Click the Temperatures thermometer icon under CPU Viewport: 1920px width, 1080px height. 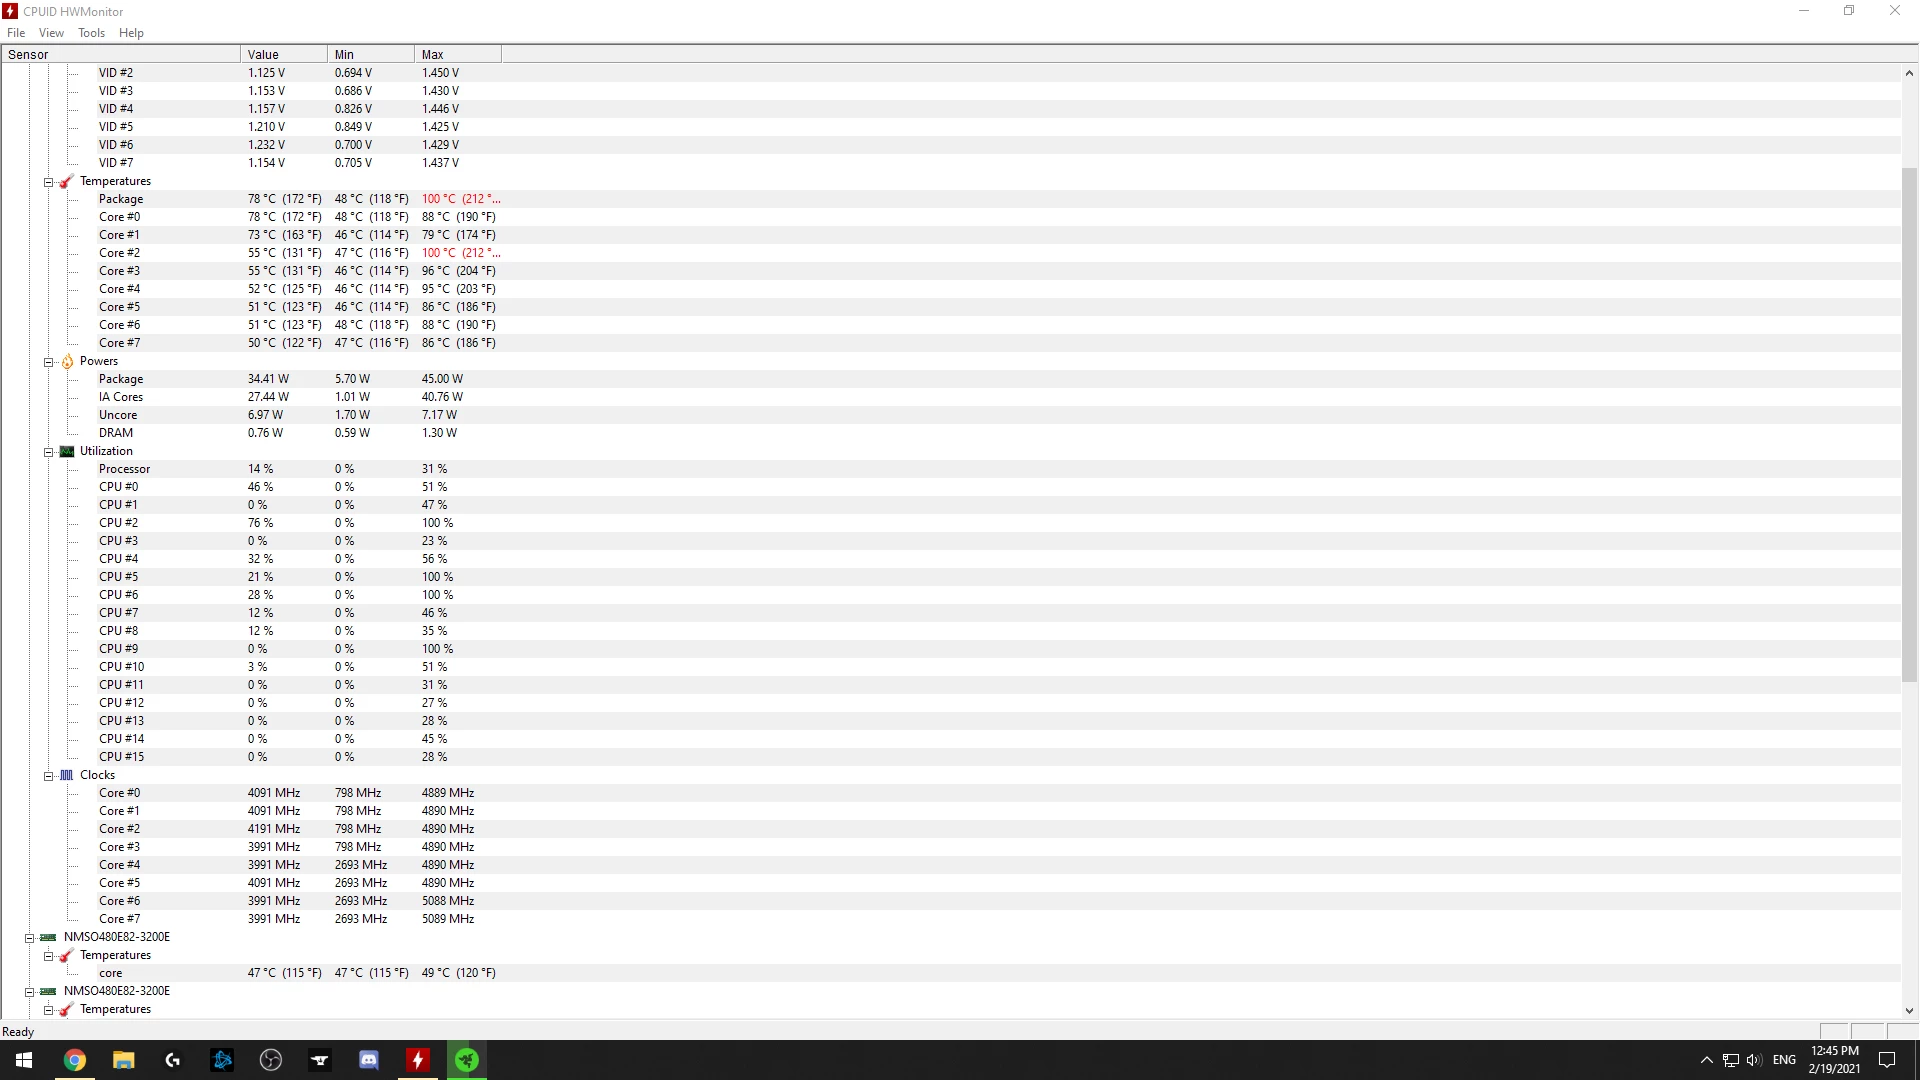click(67, 182)
